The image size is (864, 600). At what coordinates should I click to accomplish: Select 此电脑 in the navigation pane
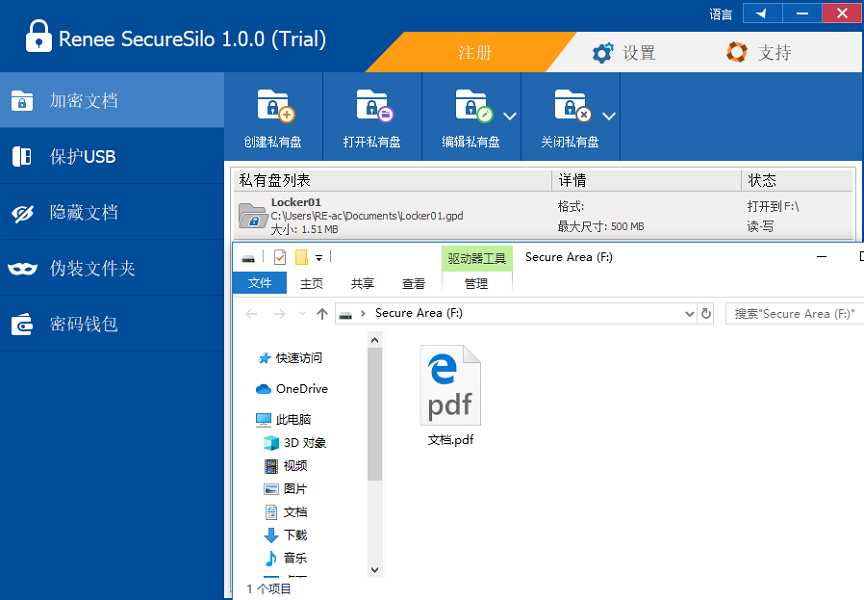point(284,420)
